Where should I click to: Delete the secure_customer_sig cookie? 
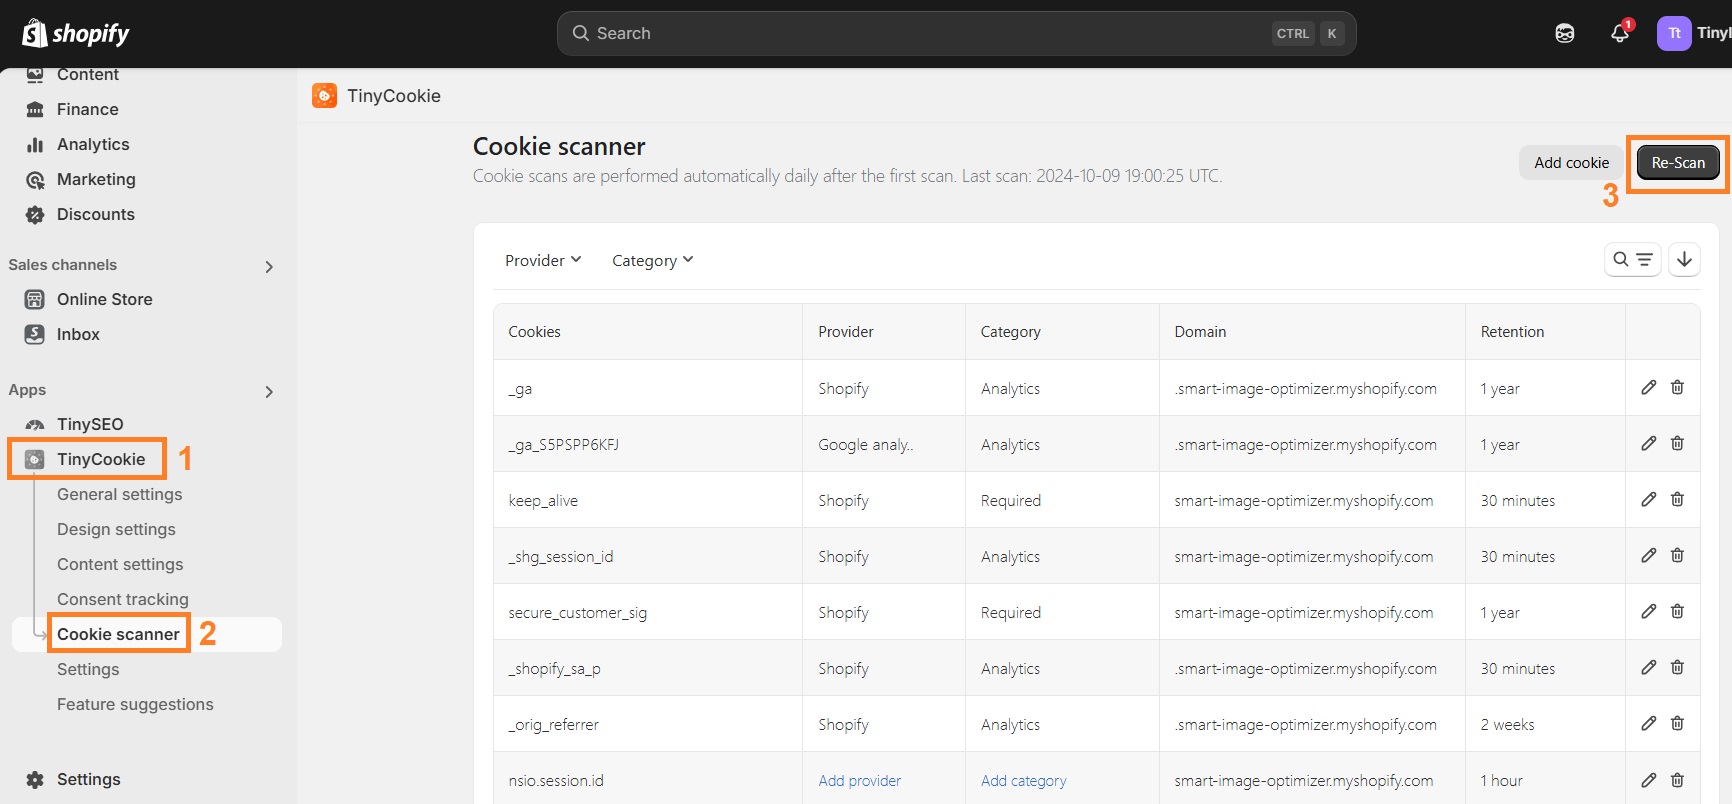point(1677,611)
